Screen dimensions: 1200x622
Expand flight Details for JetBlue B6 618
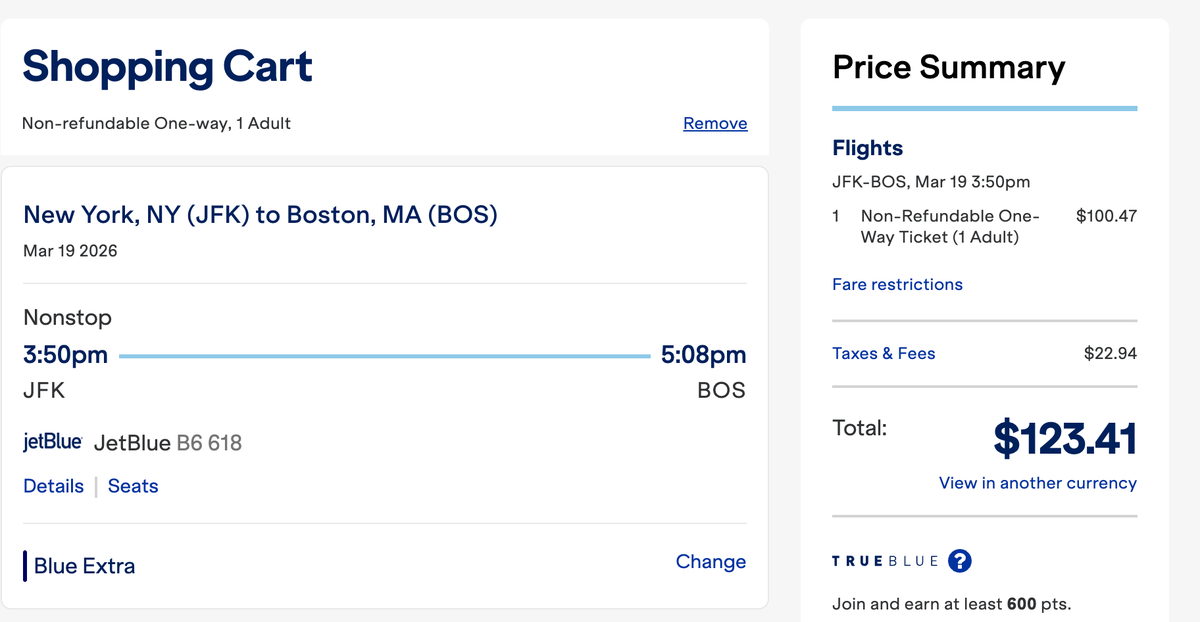53,485
